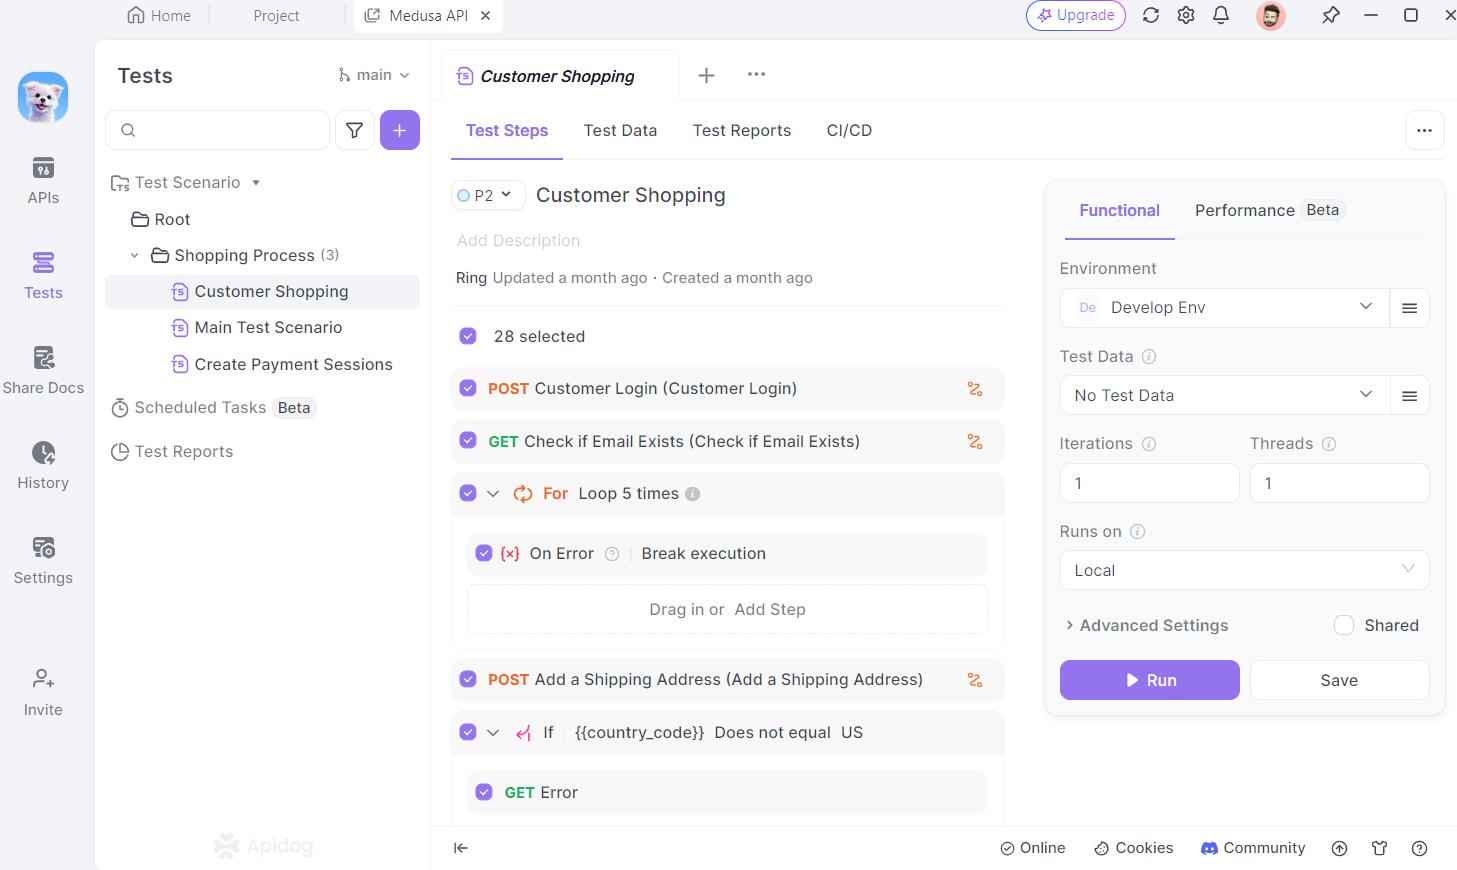Open the No Test Data dropdown

click(1224, 396)
